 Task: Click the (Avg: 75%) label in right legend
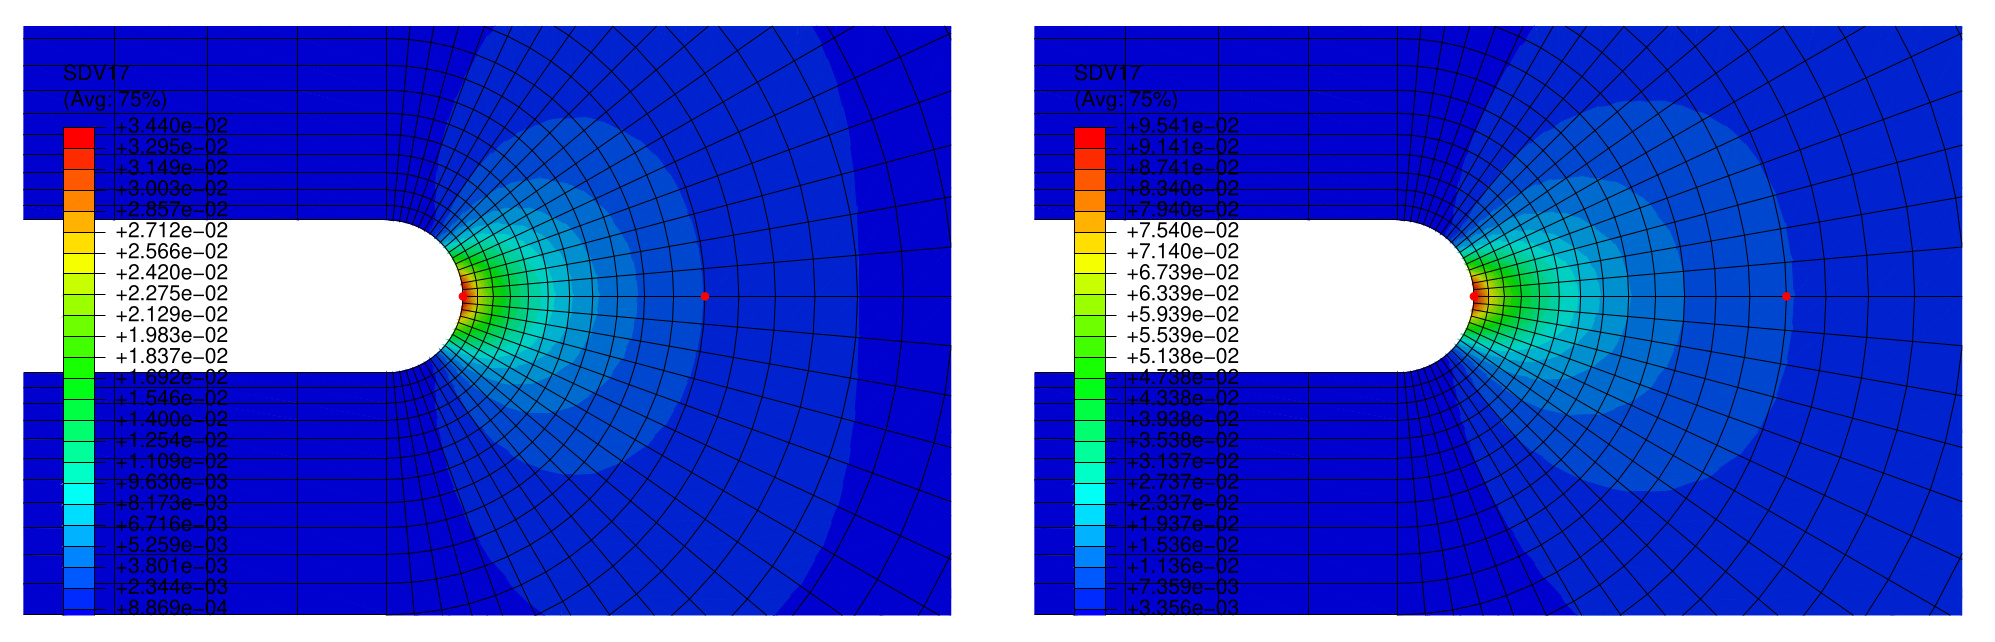[1126, 100]
